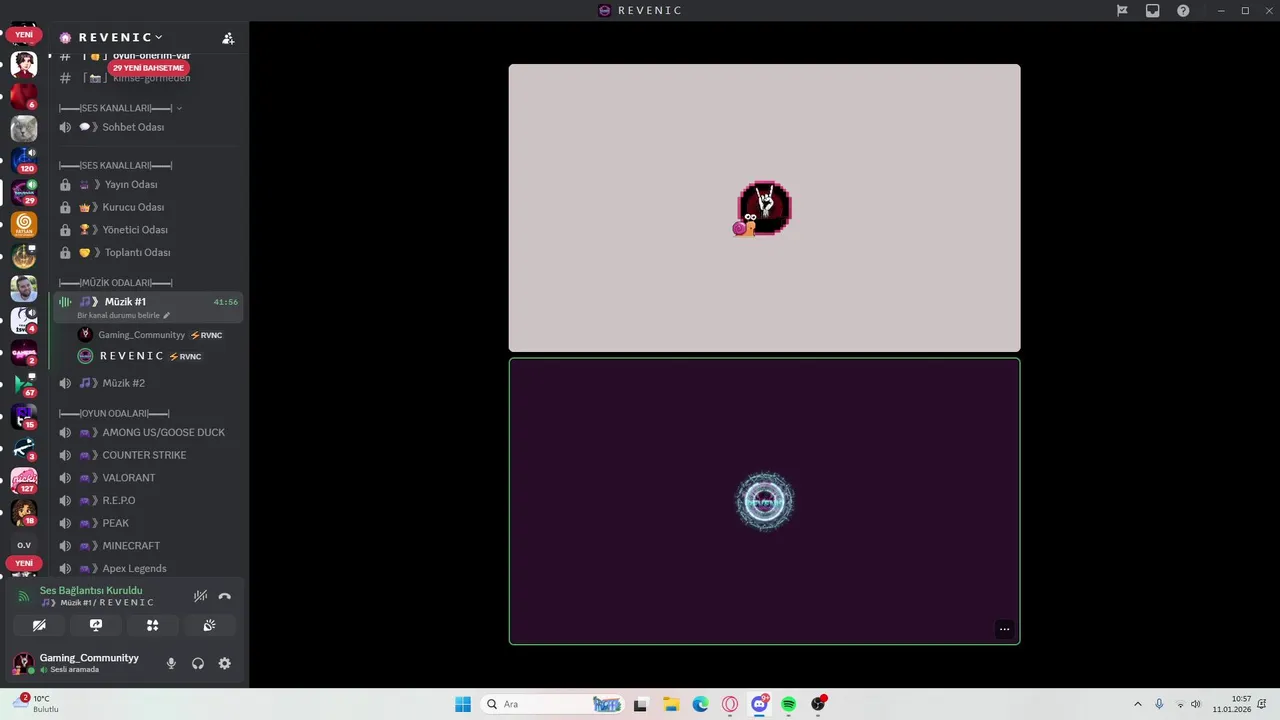Join the Apex Legends voice channel
The height and width of the screenshot is (720, 1280).
(147, 568)
